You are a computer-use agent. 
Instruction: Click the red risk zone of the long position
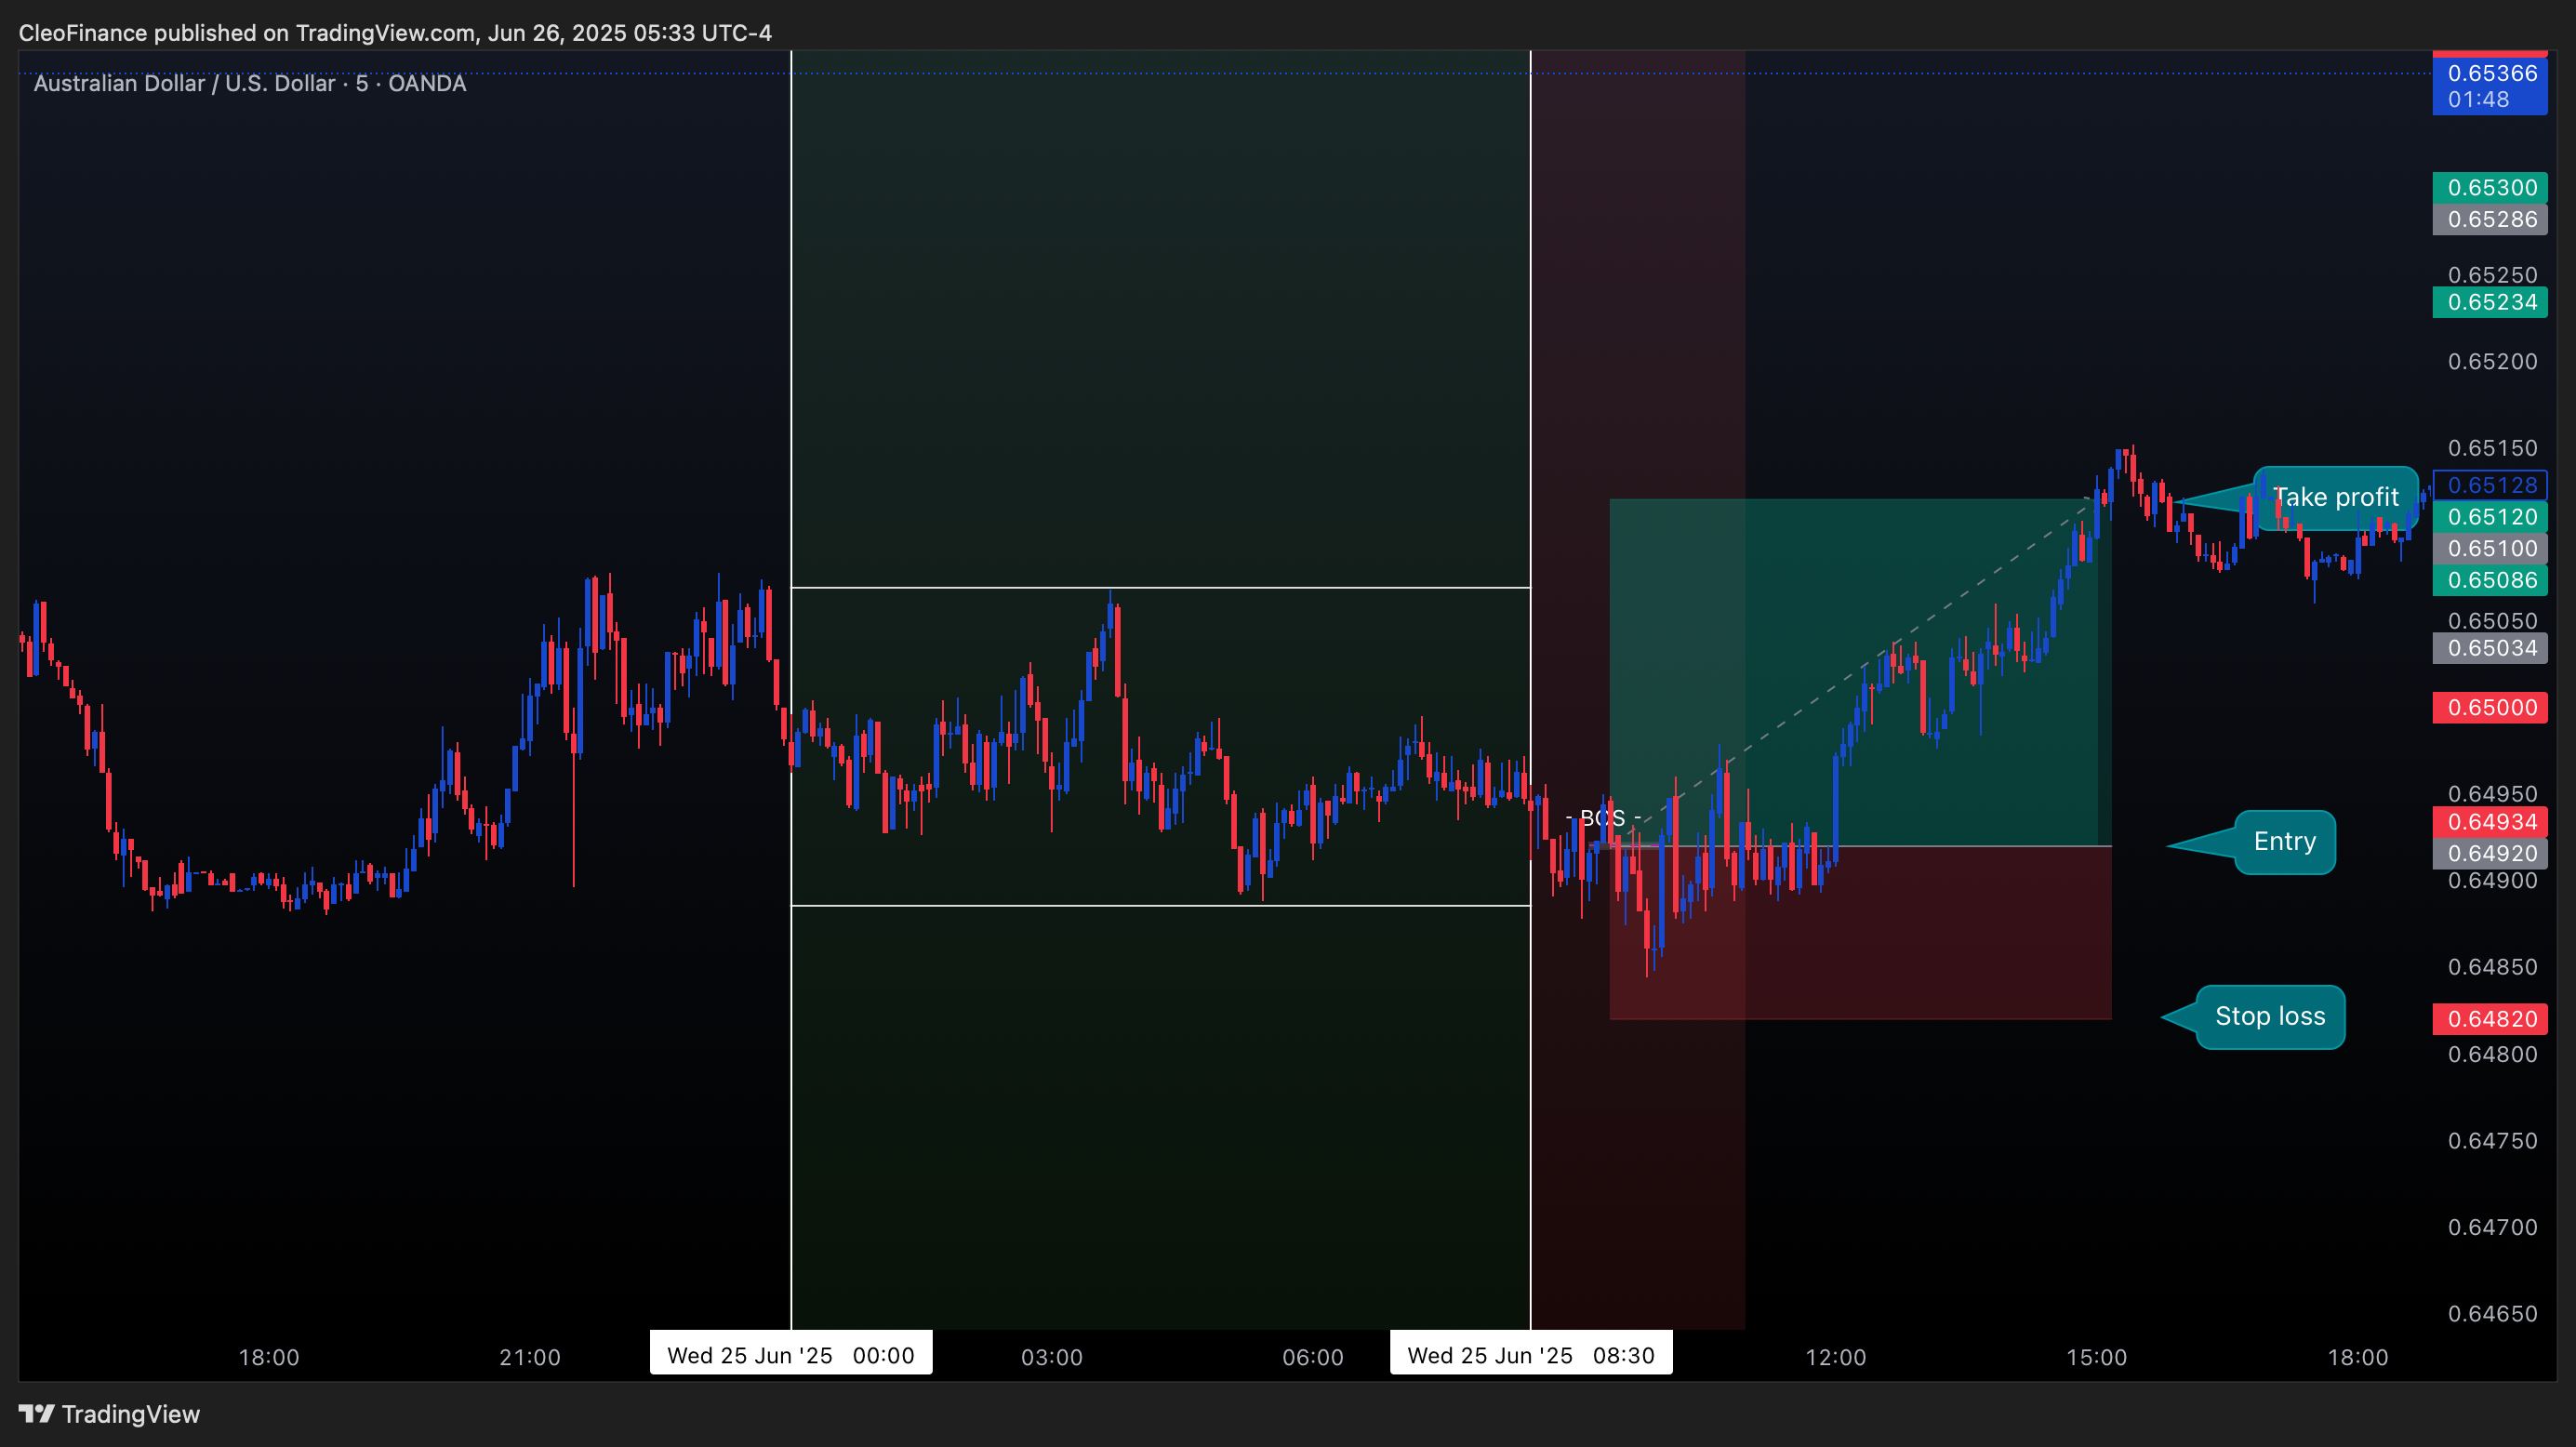coord(1860,933)
